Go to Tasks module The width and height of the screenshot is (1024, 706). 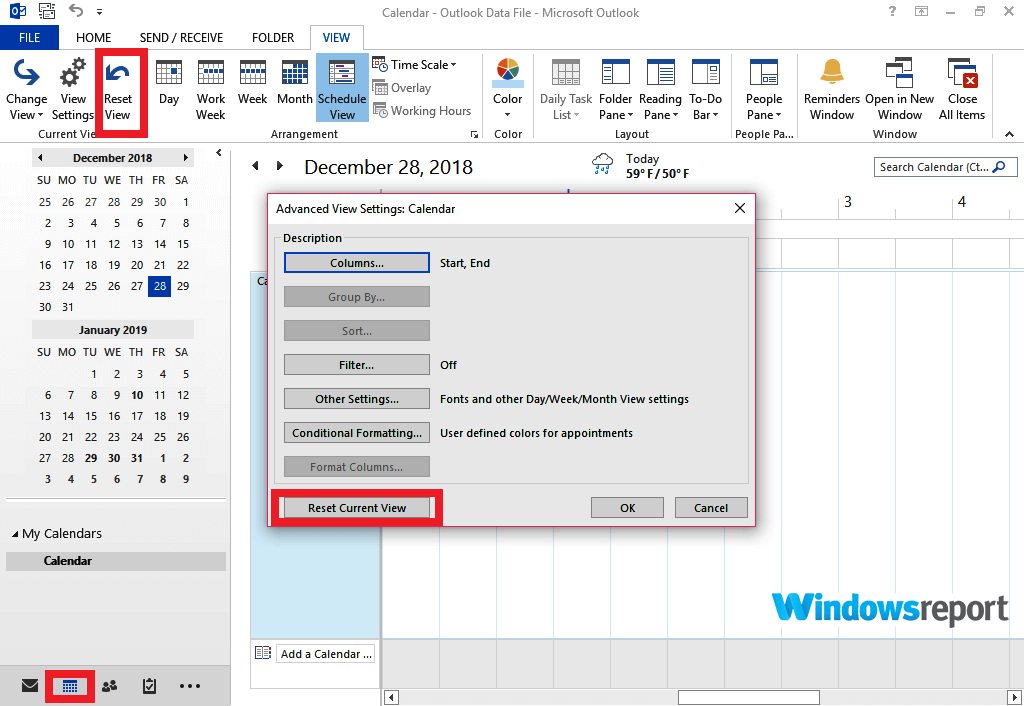click(x=150, y=686)
